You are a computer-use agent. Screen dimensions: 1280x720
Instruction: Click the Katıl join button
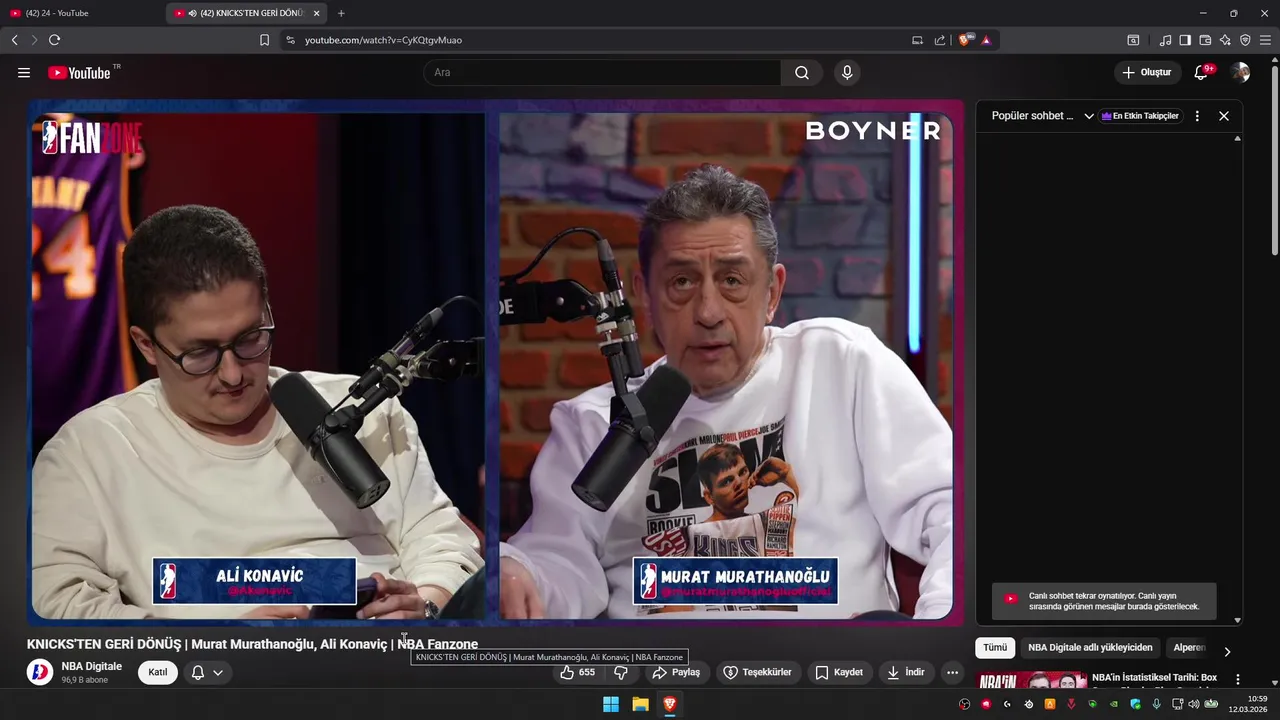[158, 672]
